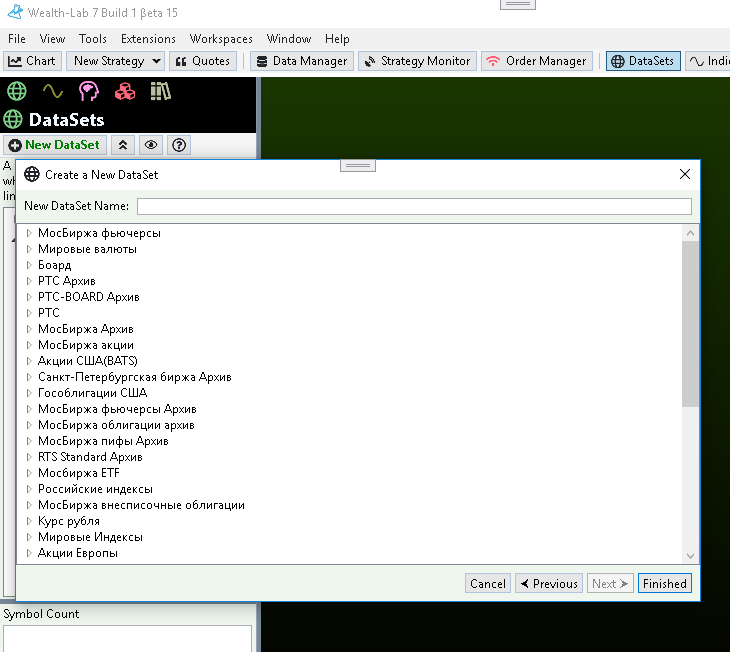
Task: Click the list scrollbar down arrow
Action: click(690, 556)
